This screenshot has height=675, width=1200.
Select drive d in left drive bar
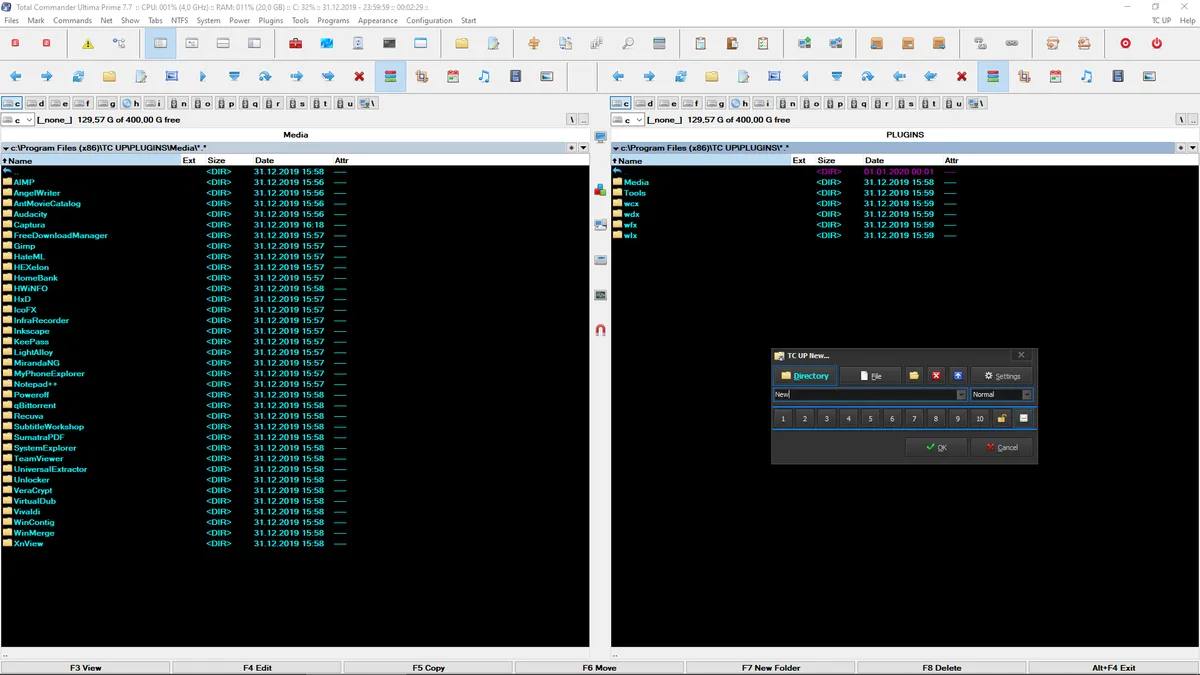click(x=35, y=103)
